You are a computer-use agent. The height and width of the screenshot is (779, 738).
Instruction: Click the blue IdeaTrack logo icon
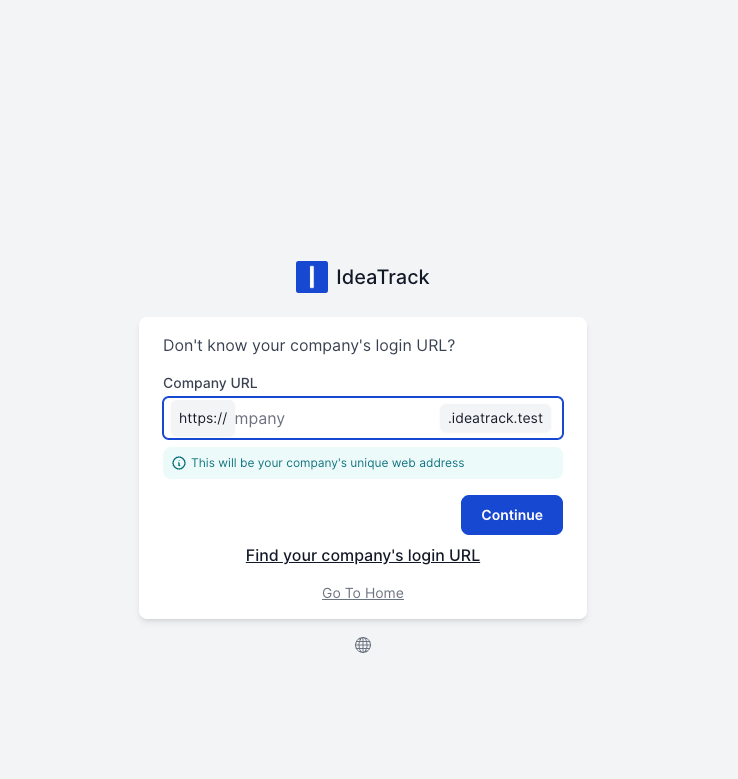(312, 277)
